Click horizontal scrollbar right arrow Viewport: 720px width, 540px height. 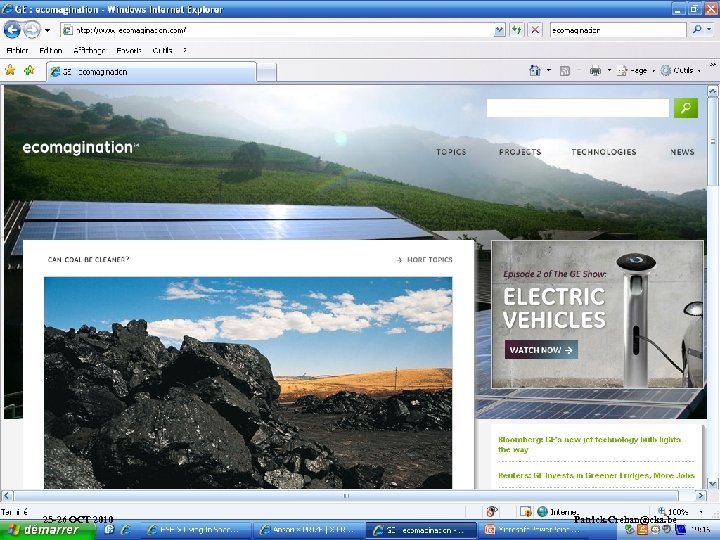tap(700, 496)
